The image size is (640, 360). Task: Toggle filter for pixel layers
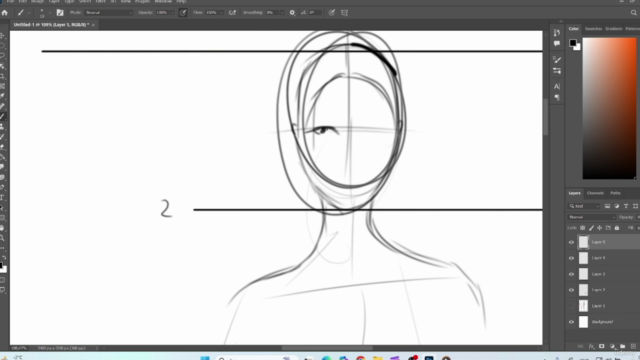tap(607, 206)
